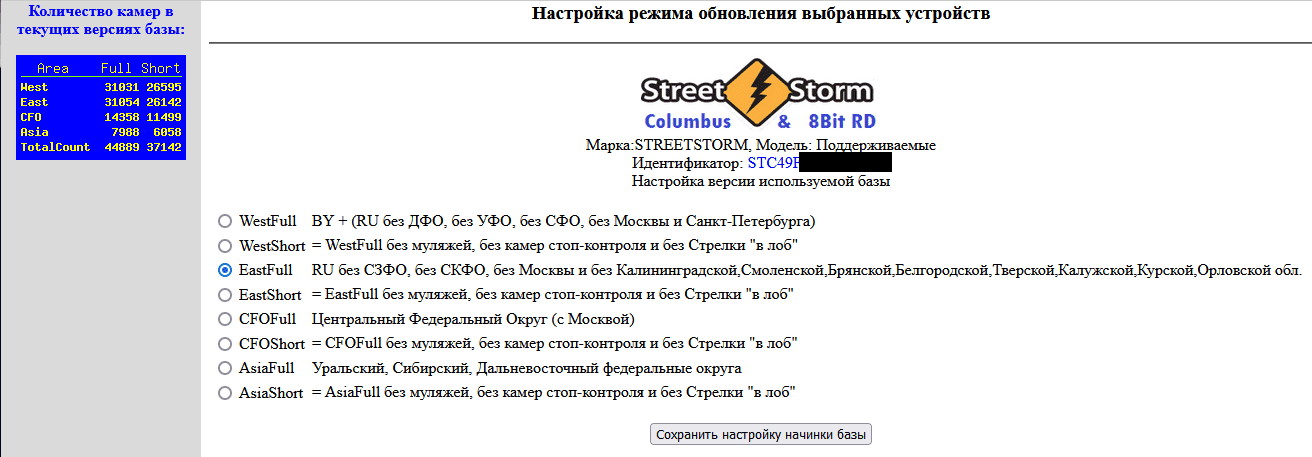Click the West row in camera table
This screenshot has height=457, width=1312.
click(x=101, y=87)
